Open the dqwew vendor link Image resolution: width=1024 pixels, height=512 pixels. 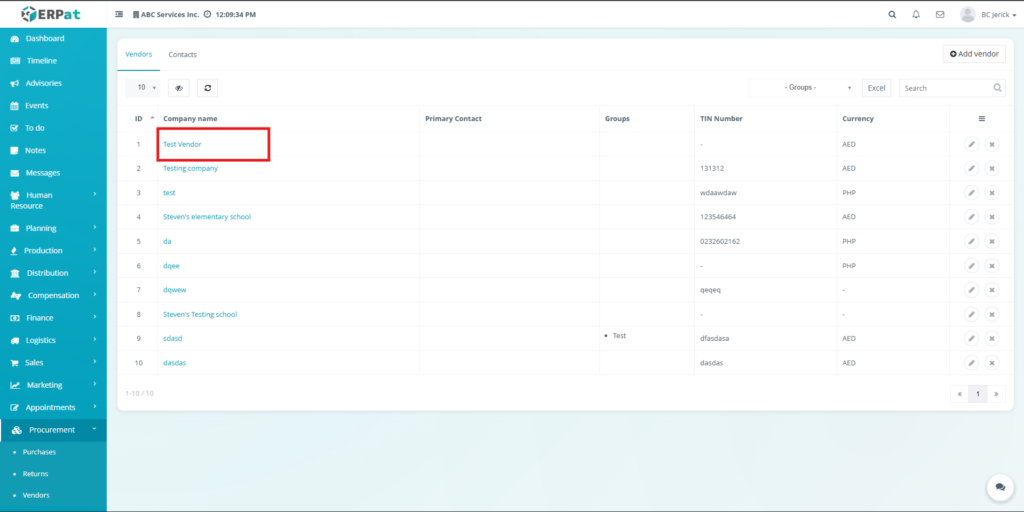click(175, 290)
